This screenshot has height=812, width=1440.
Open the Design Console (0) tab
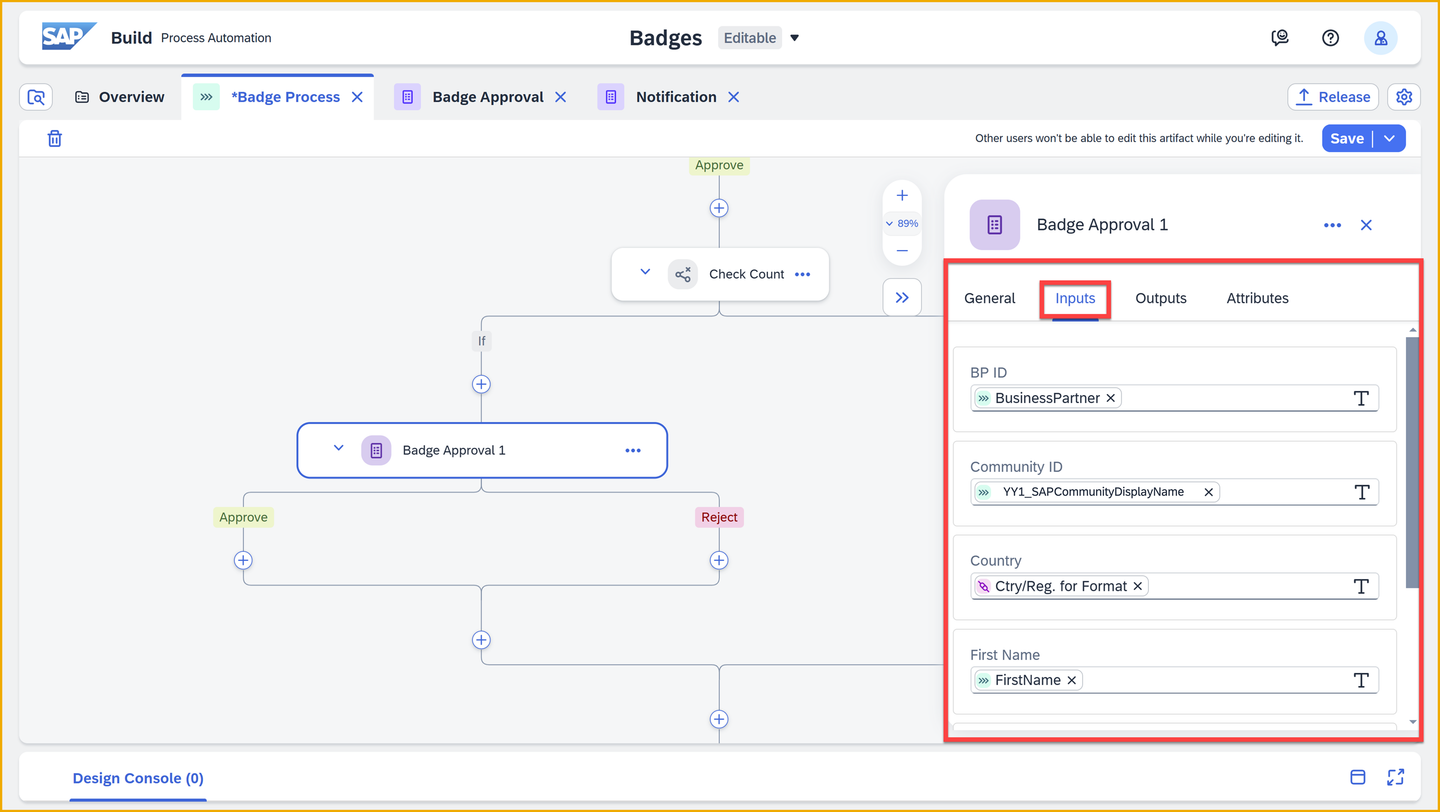(x=138, y=778)
